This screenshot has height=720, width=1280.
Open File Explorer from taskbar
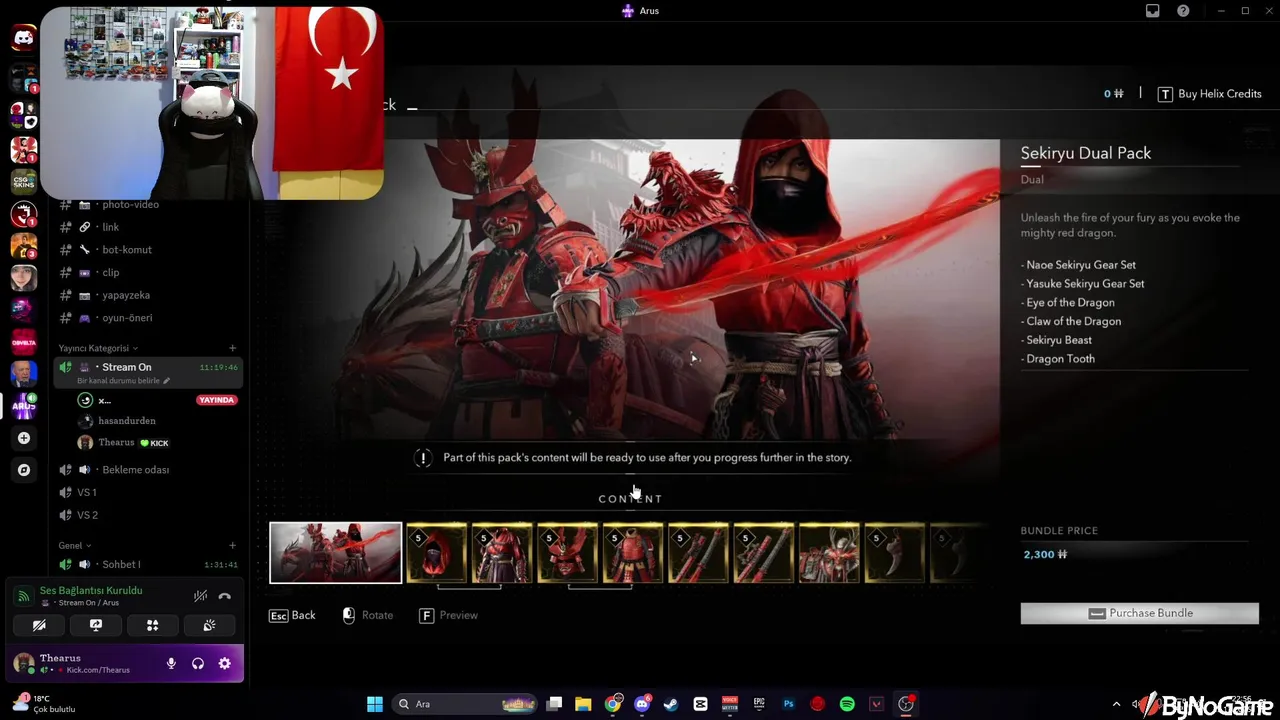(583, 704)
